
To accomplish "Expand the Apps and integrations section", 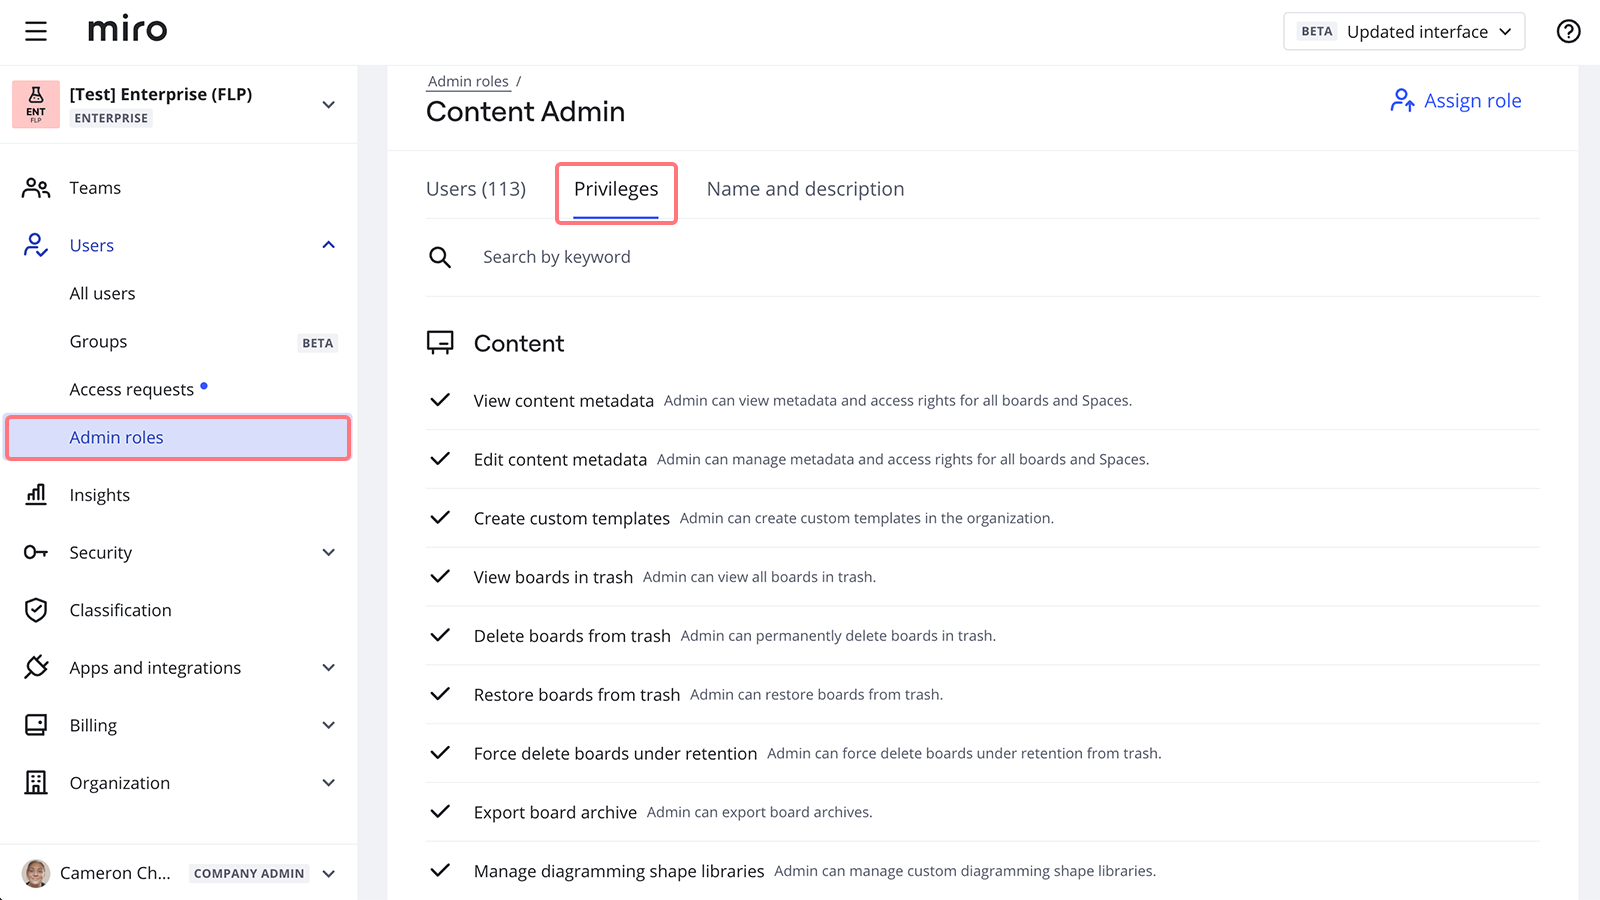I will (x=328, y=668).
